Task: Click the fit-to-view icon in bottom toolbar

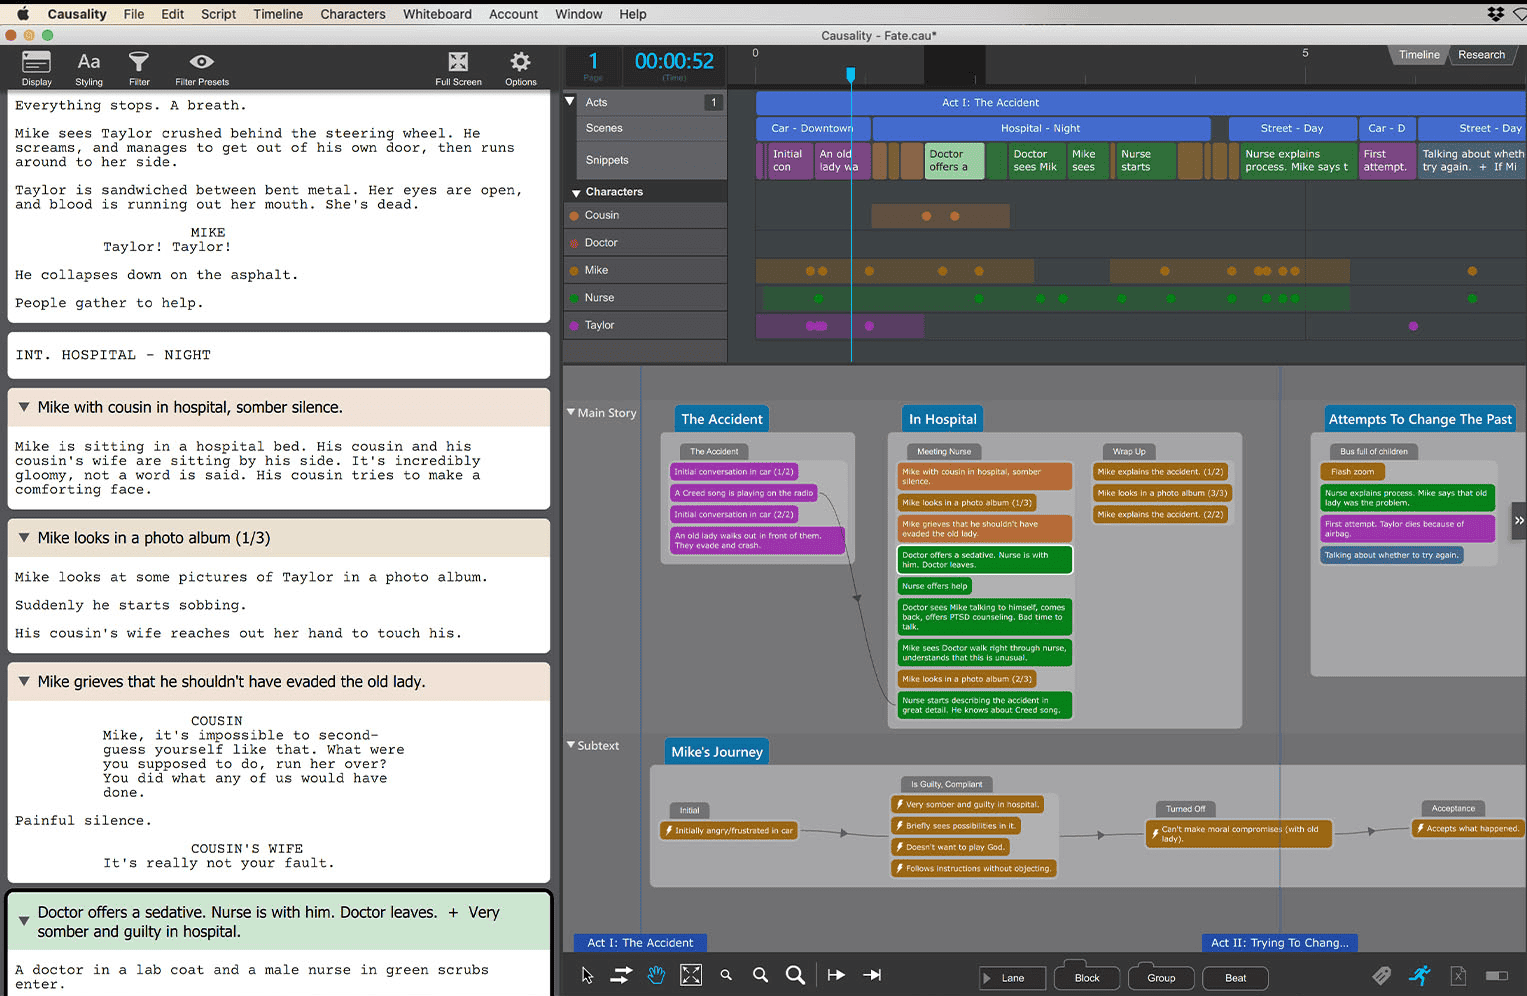Action: pyautogui.click(x=691, y=975)
